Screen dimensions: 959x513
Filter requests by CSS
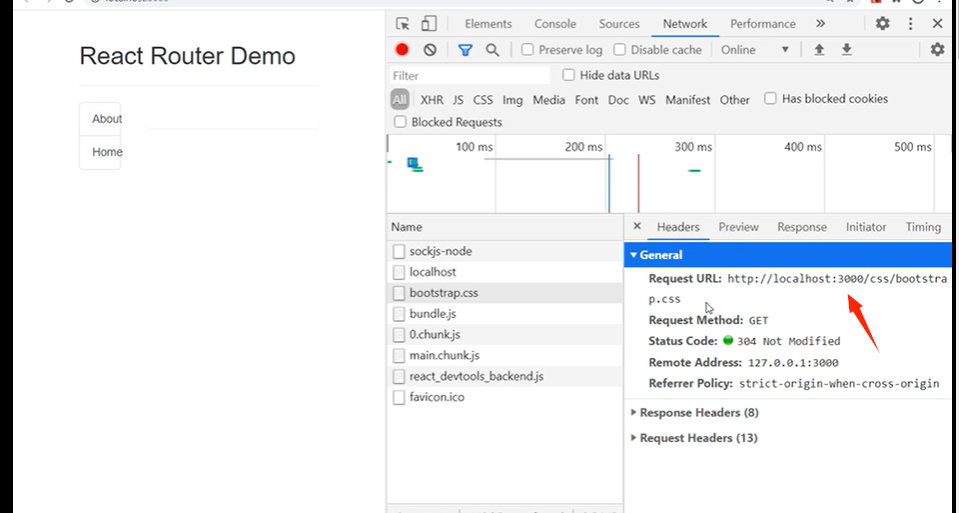483,100
